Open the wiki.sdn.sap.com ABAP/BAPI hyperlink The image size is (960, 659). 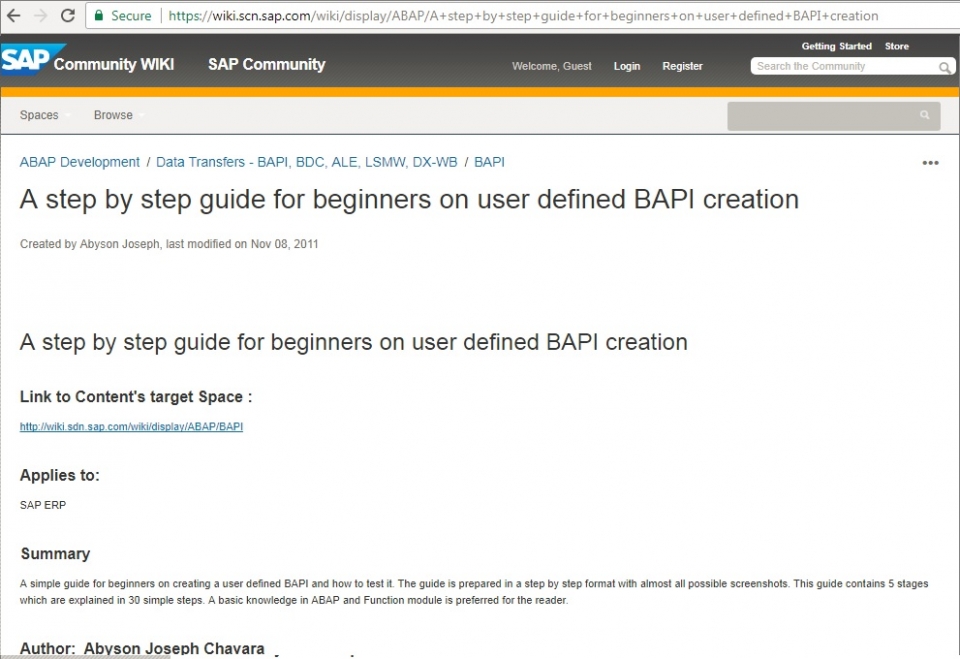[131, 427]
